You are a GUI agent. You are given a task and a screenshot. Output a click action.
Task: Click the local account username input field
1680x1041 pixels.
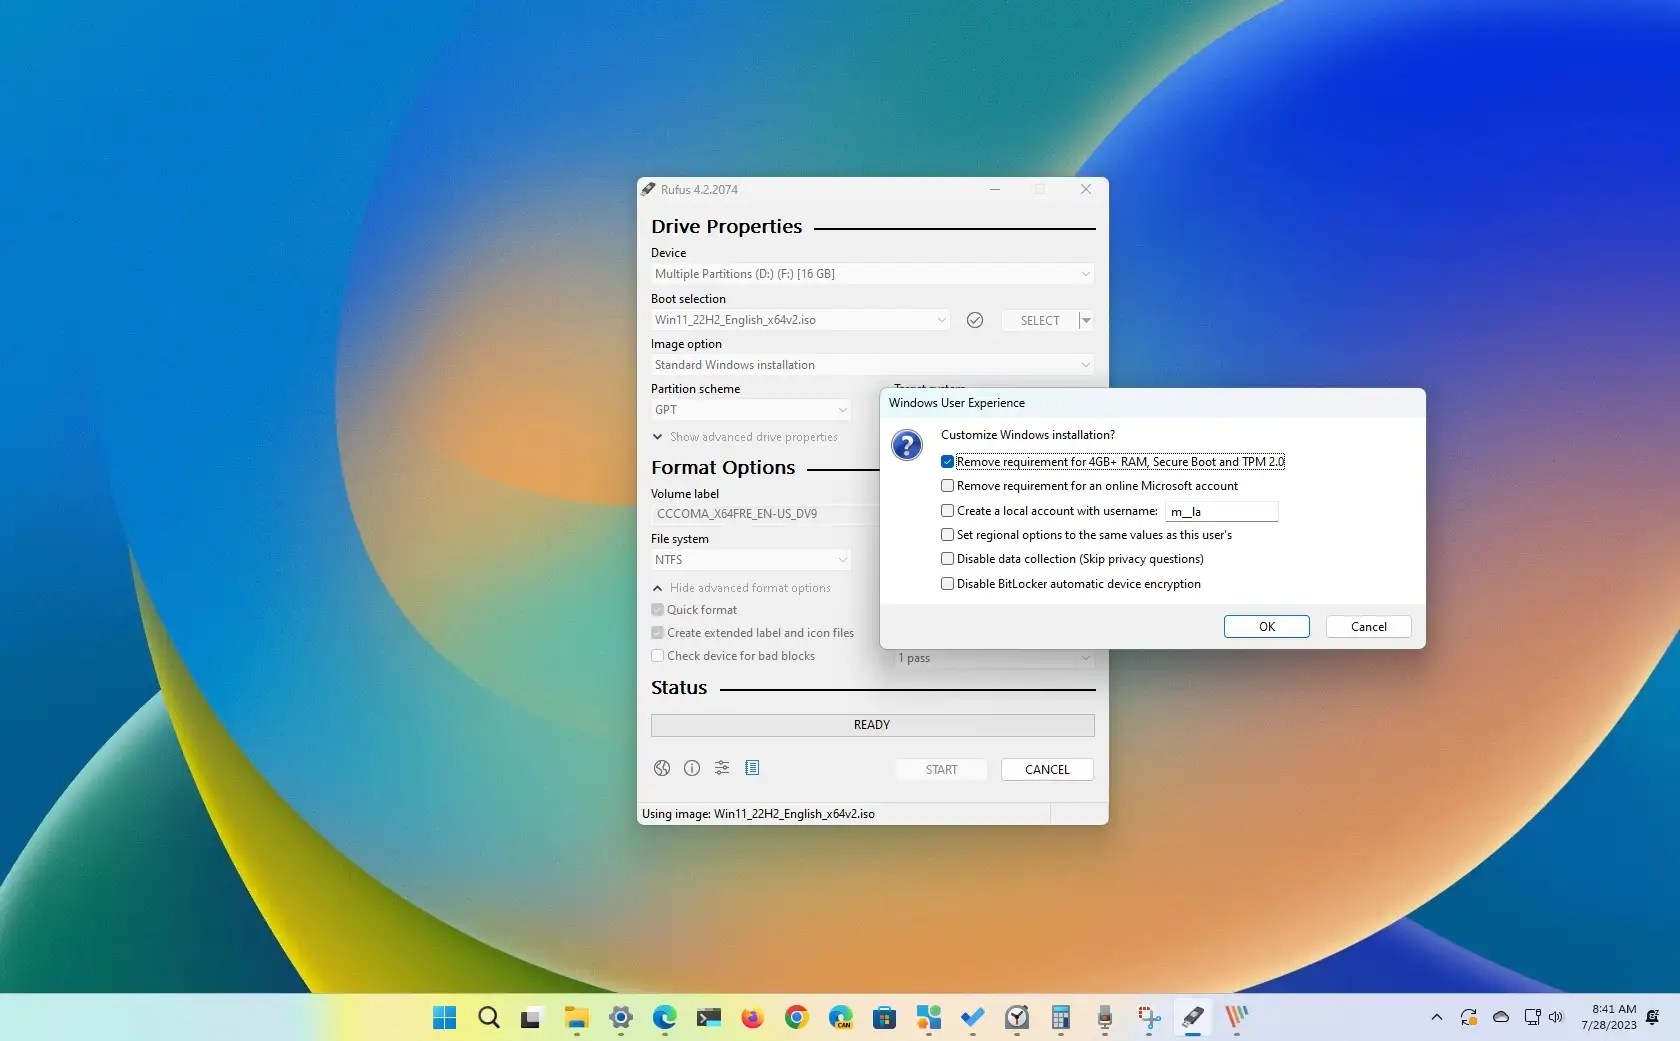point(1221,511)
